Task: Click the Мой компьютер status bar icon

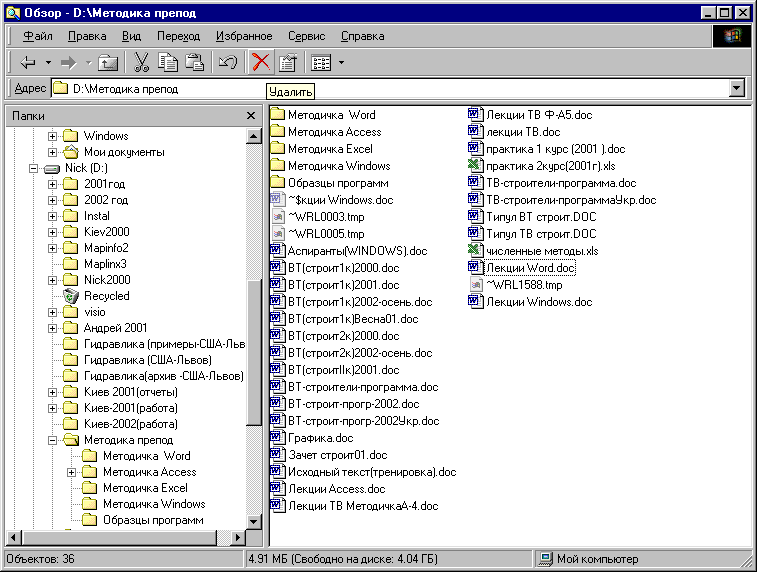Action: (546, 559)
